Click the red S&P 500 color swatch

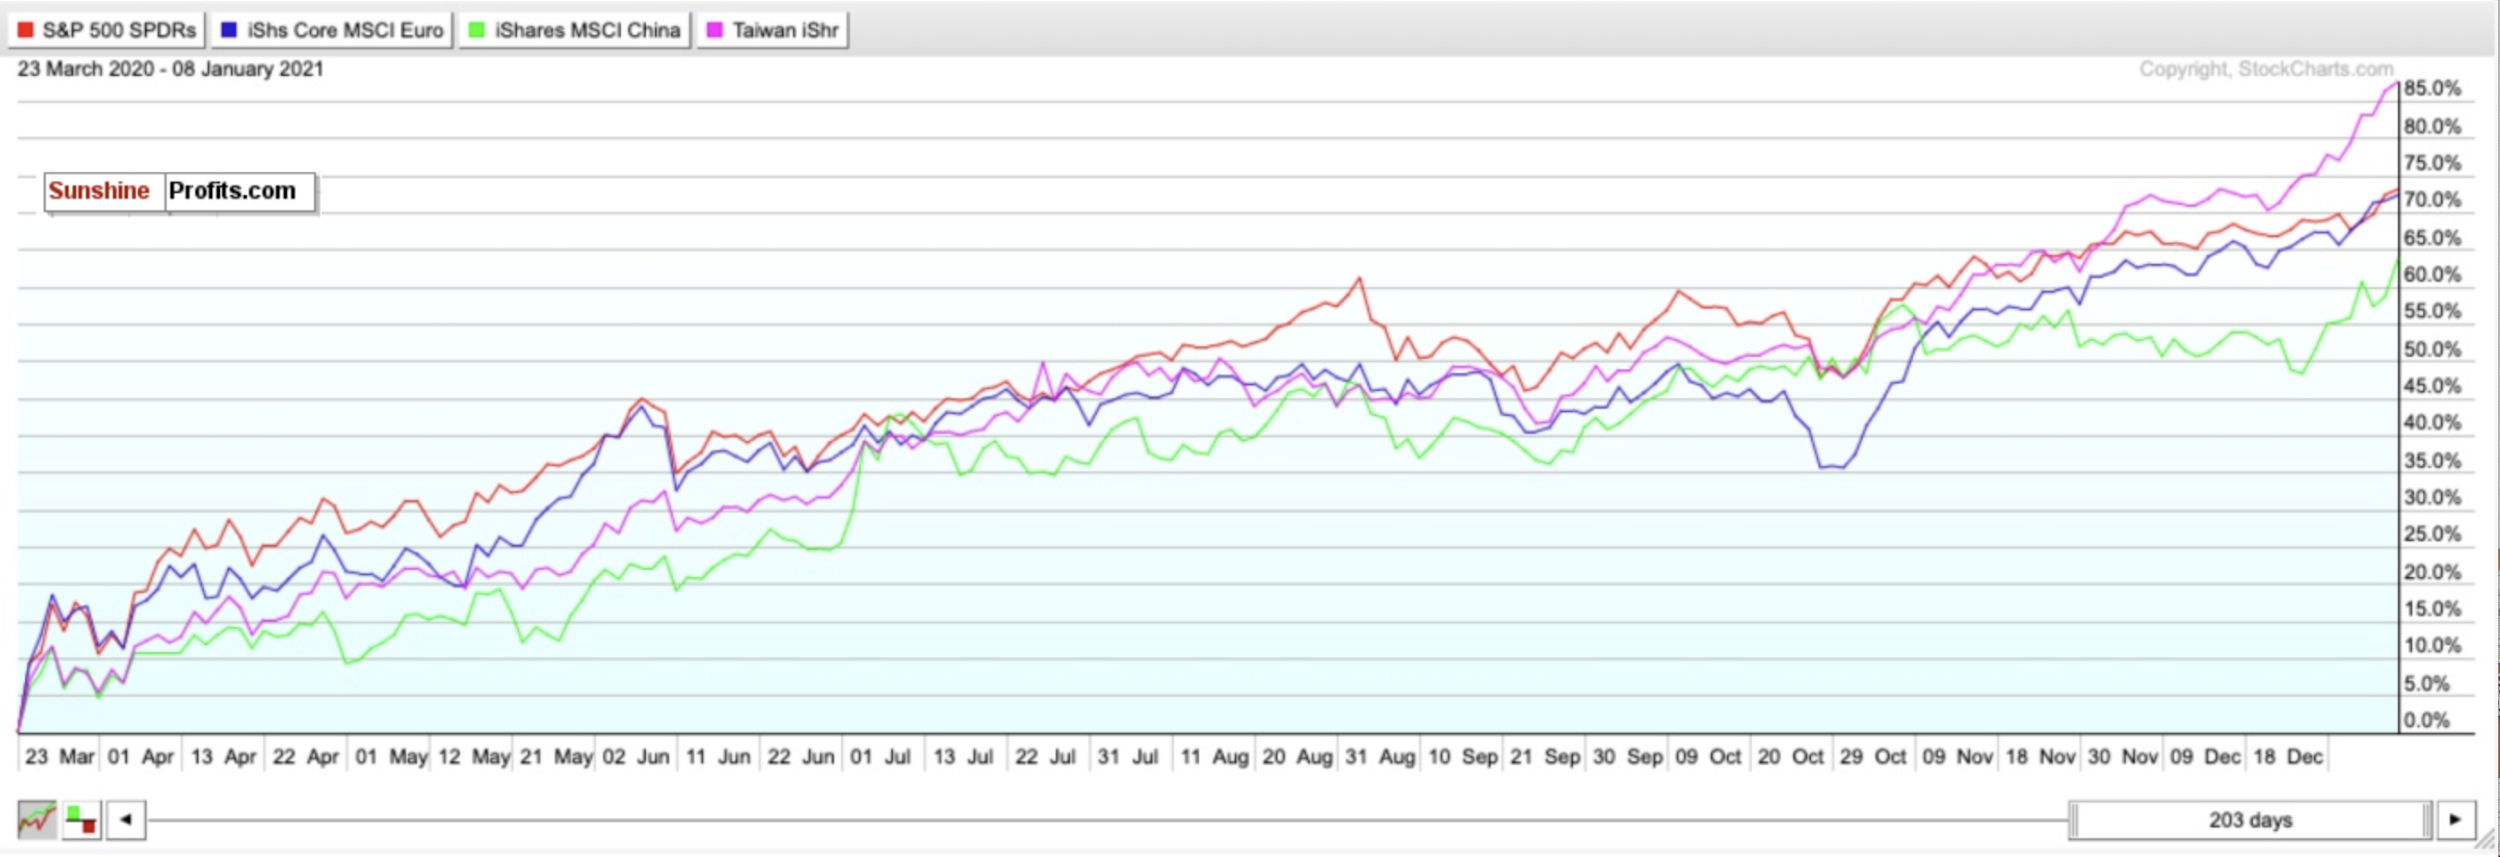[25, 30]
